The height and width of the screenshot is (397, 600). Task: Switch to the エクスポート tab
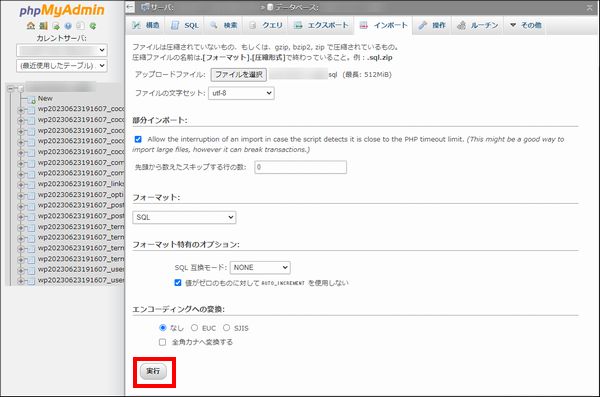tap(321, 25)
